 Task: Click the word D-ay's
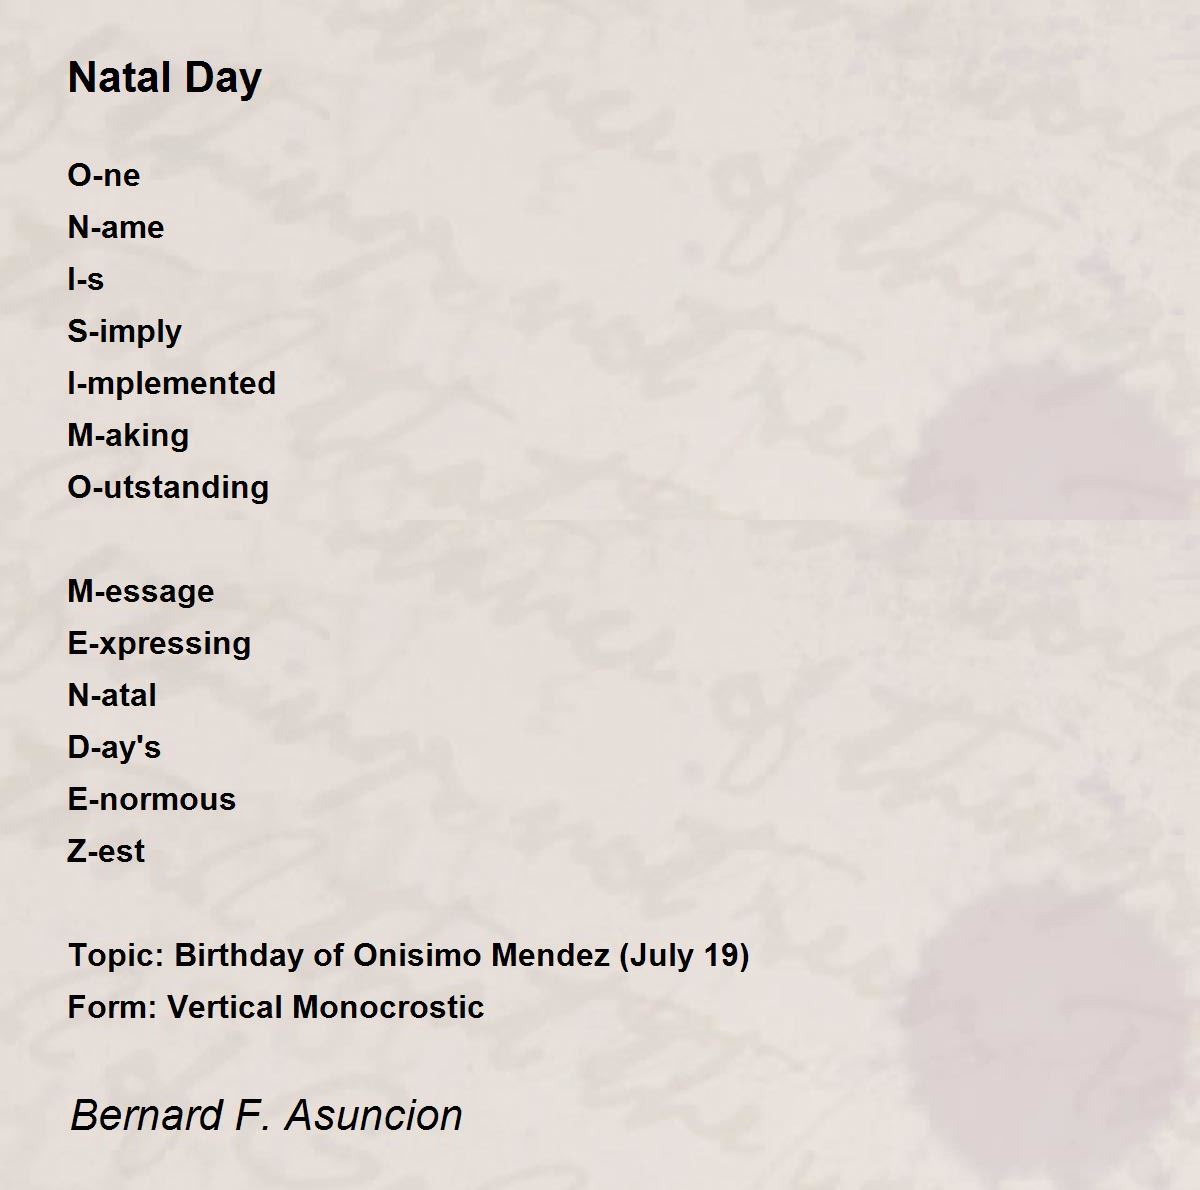[114, 747]
